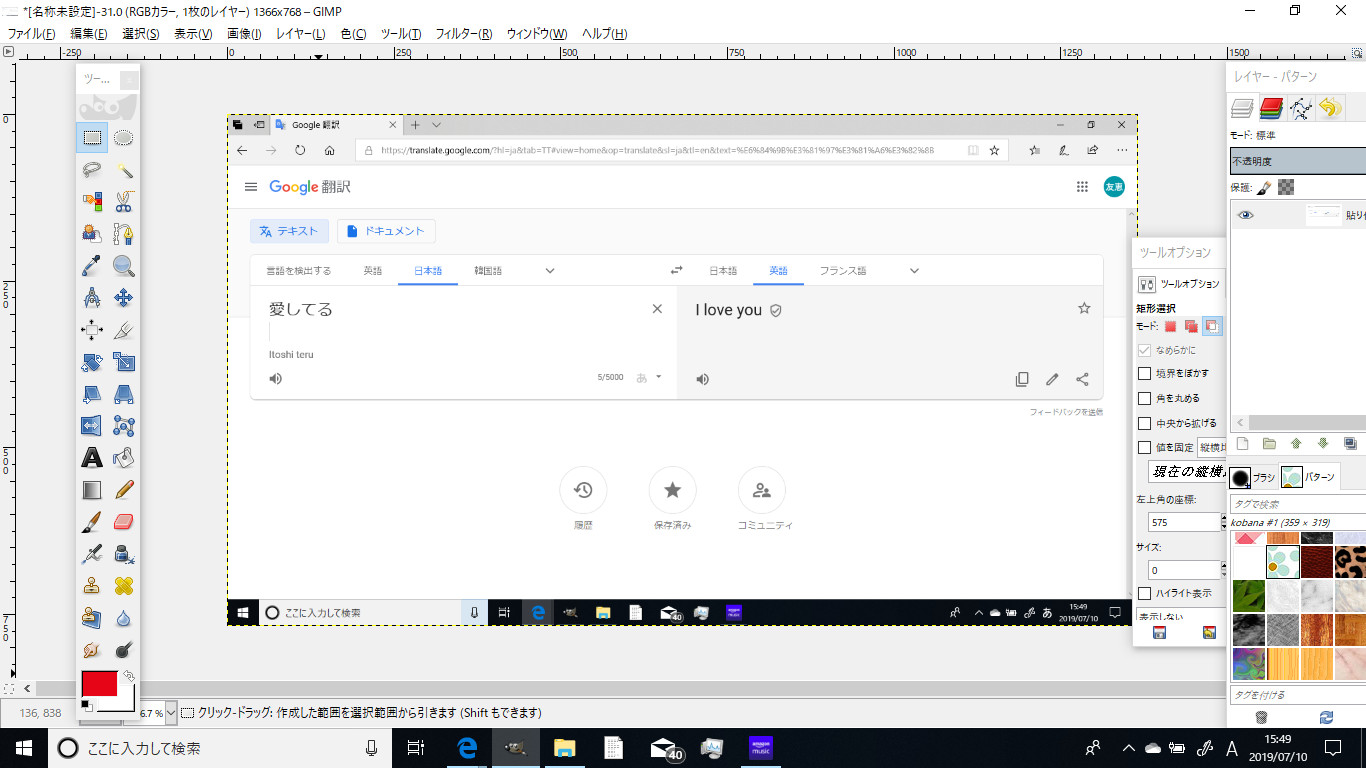Select the Color Picker eyedropper tool
Viewport: 1366px width, 768px height.
click(x=92, y=266)
